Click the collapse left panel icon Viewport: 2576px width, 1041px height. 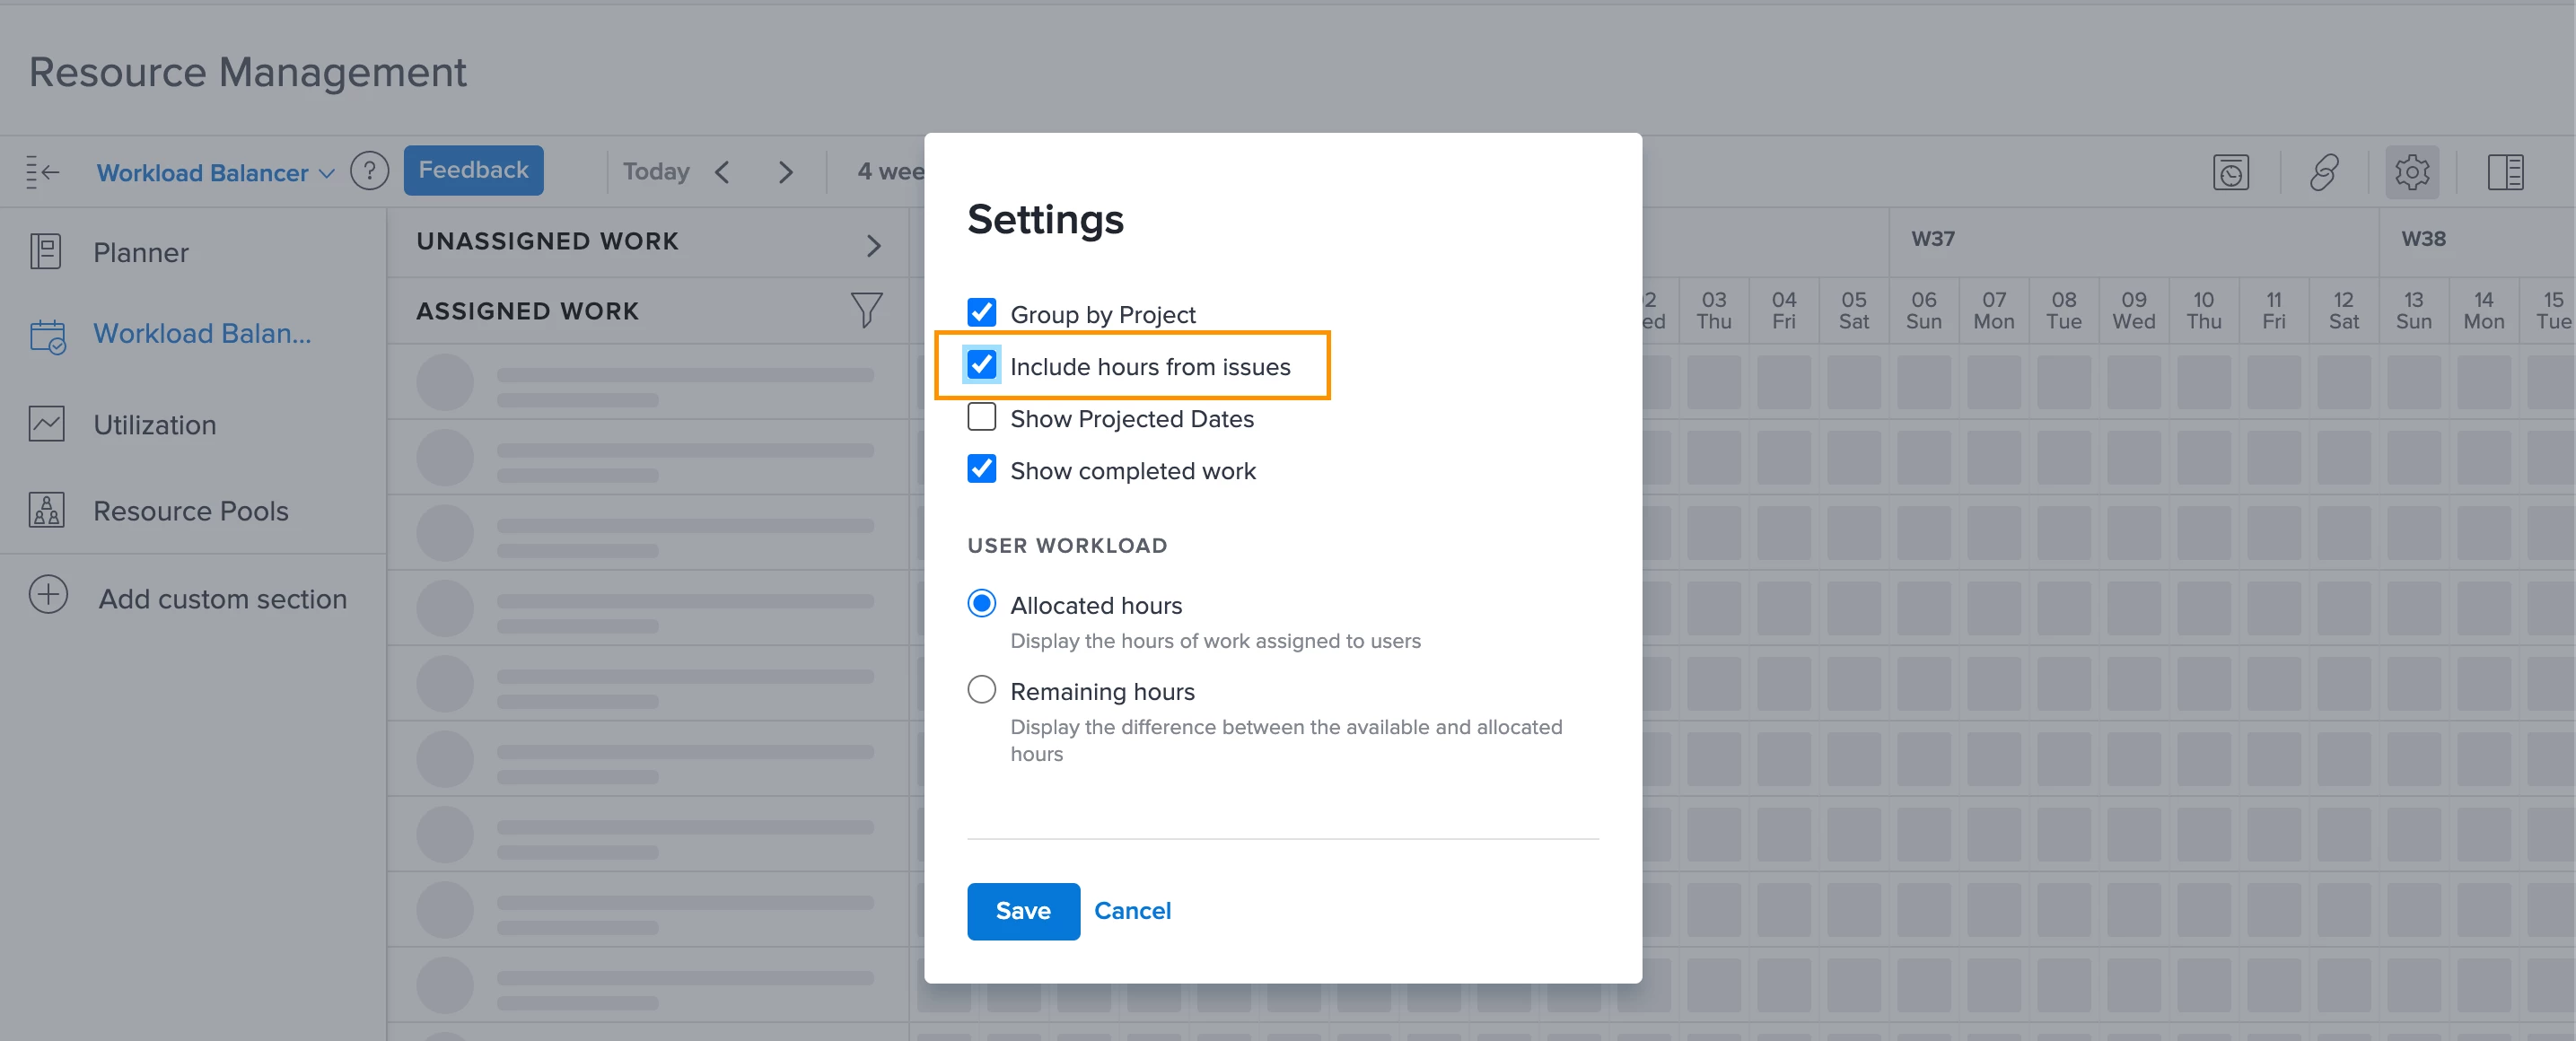click(x=42, y=172)
